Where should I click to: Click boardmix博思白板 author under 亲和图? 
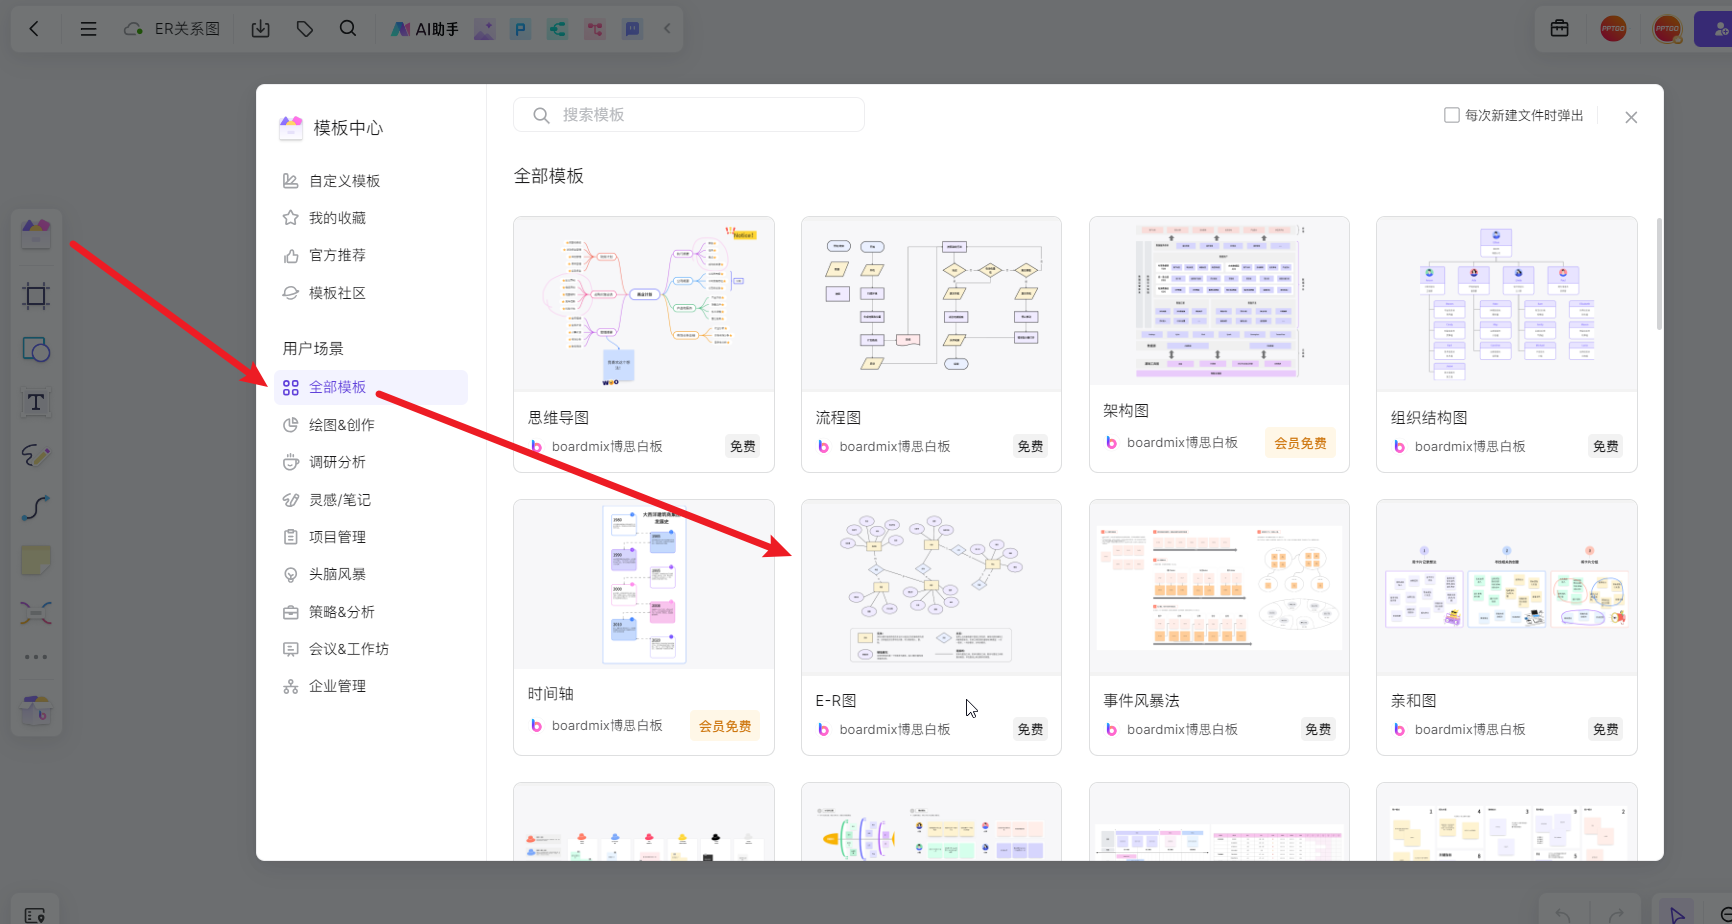tap(1470, 730)
